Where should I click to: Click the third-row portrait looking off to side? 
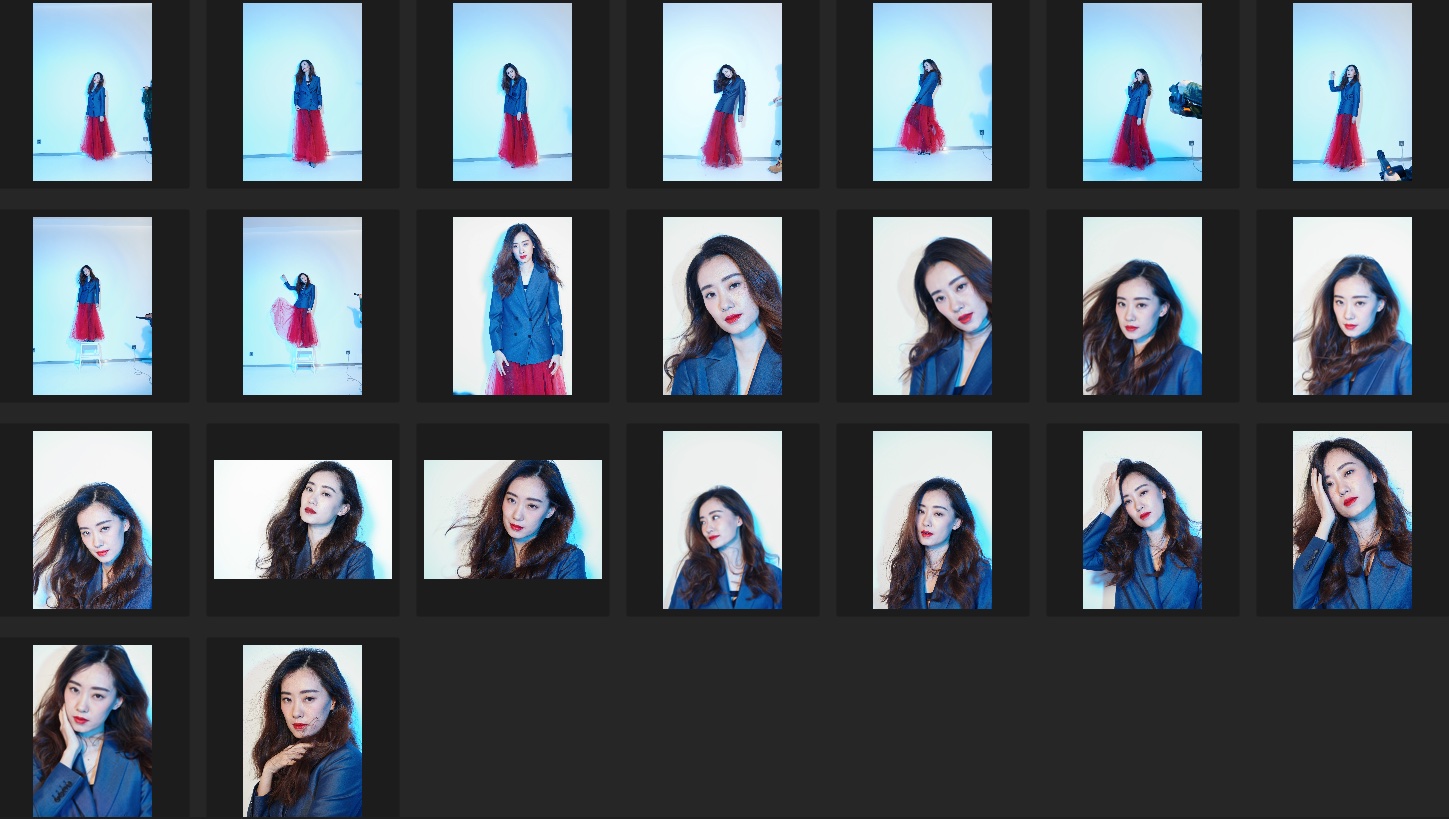[722, 520]
